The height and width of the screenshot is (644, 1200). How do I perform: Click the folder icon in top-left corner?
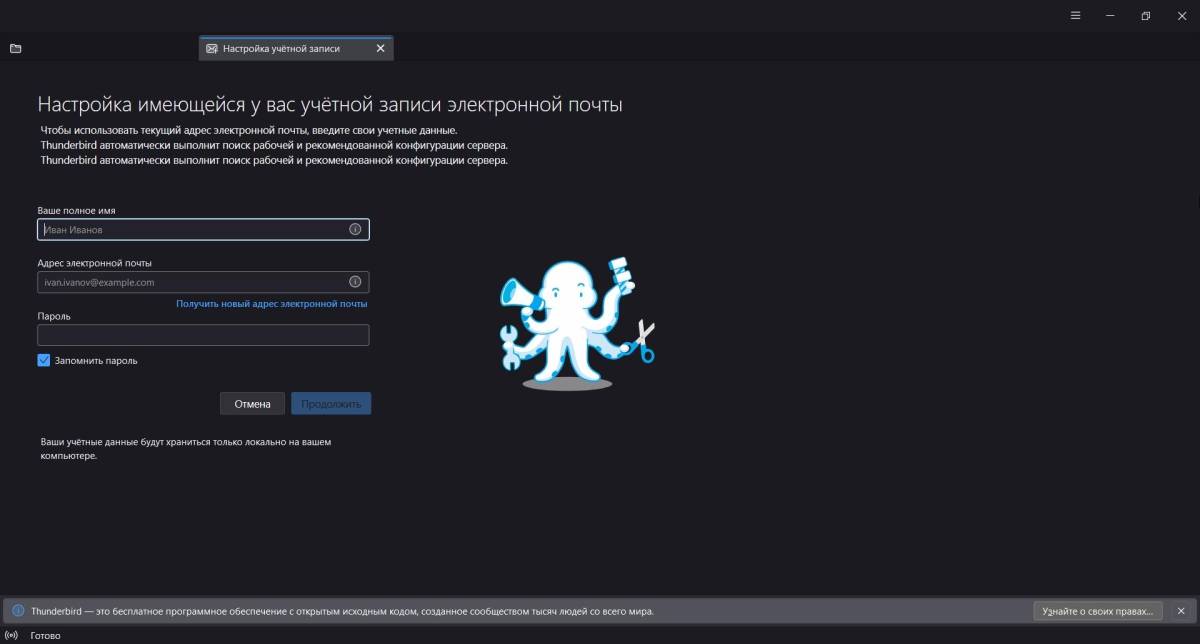[x=16, y=48]
